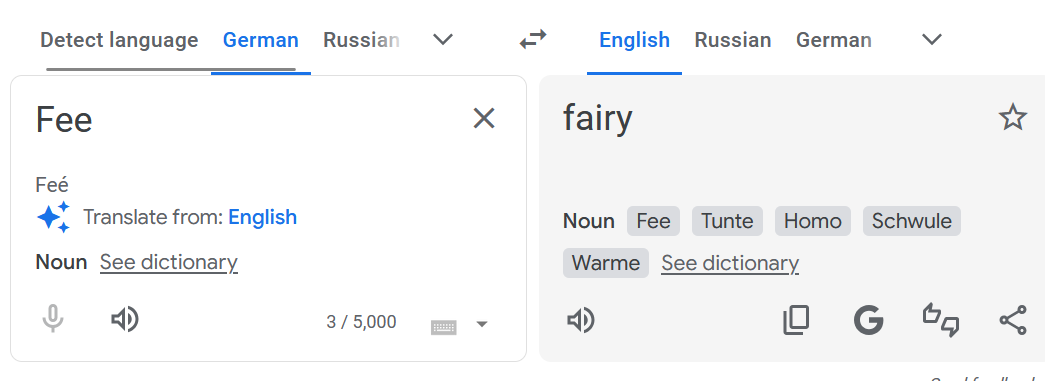
Task: Save translation with the star icon
Action: tap(1012, 118)
